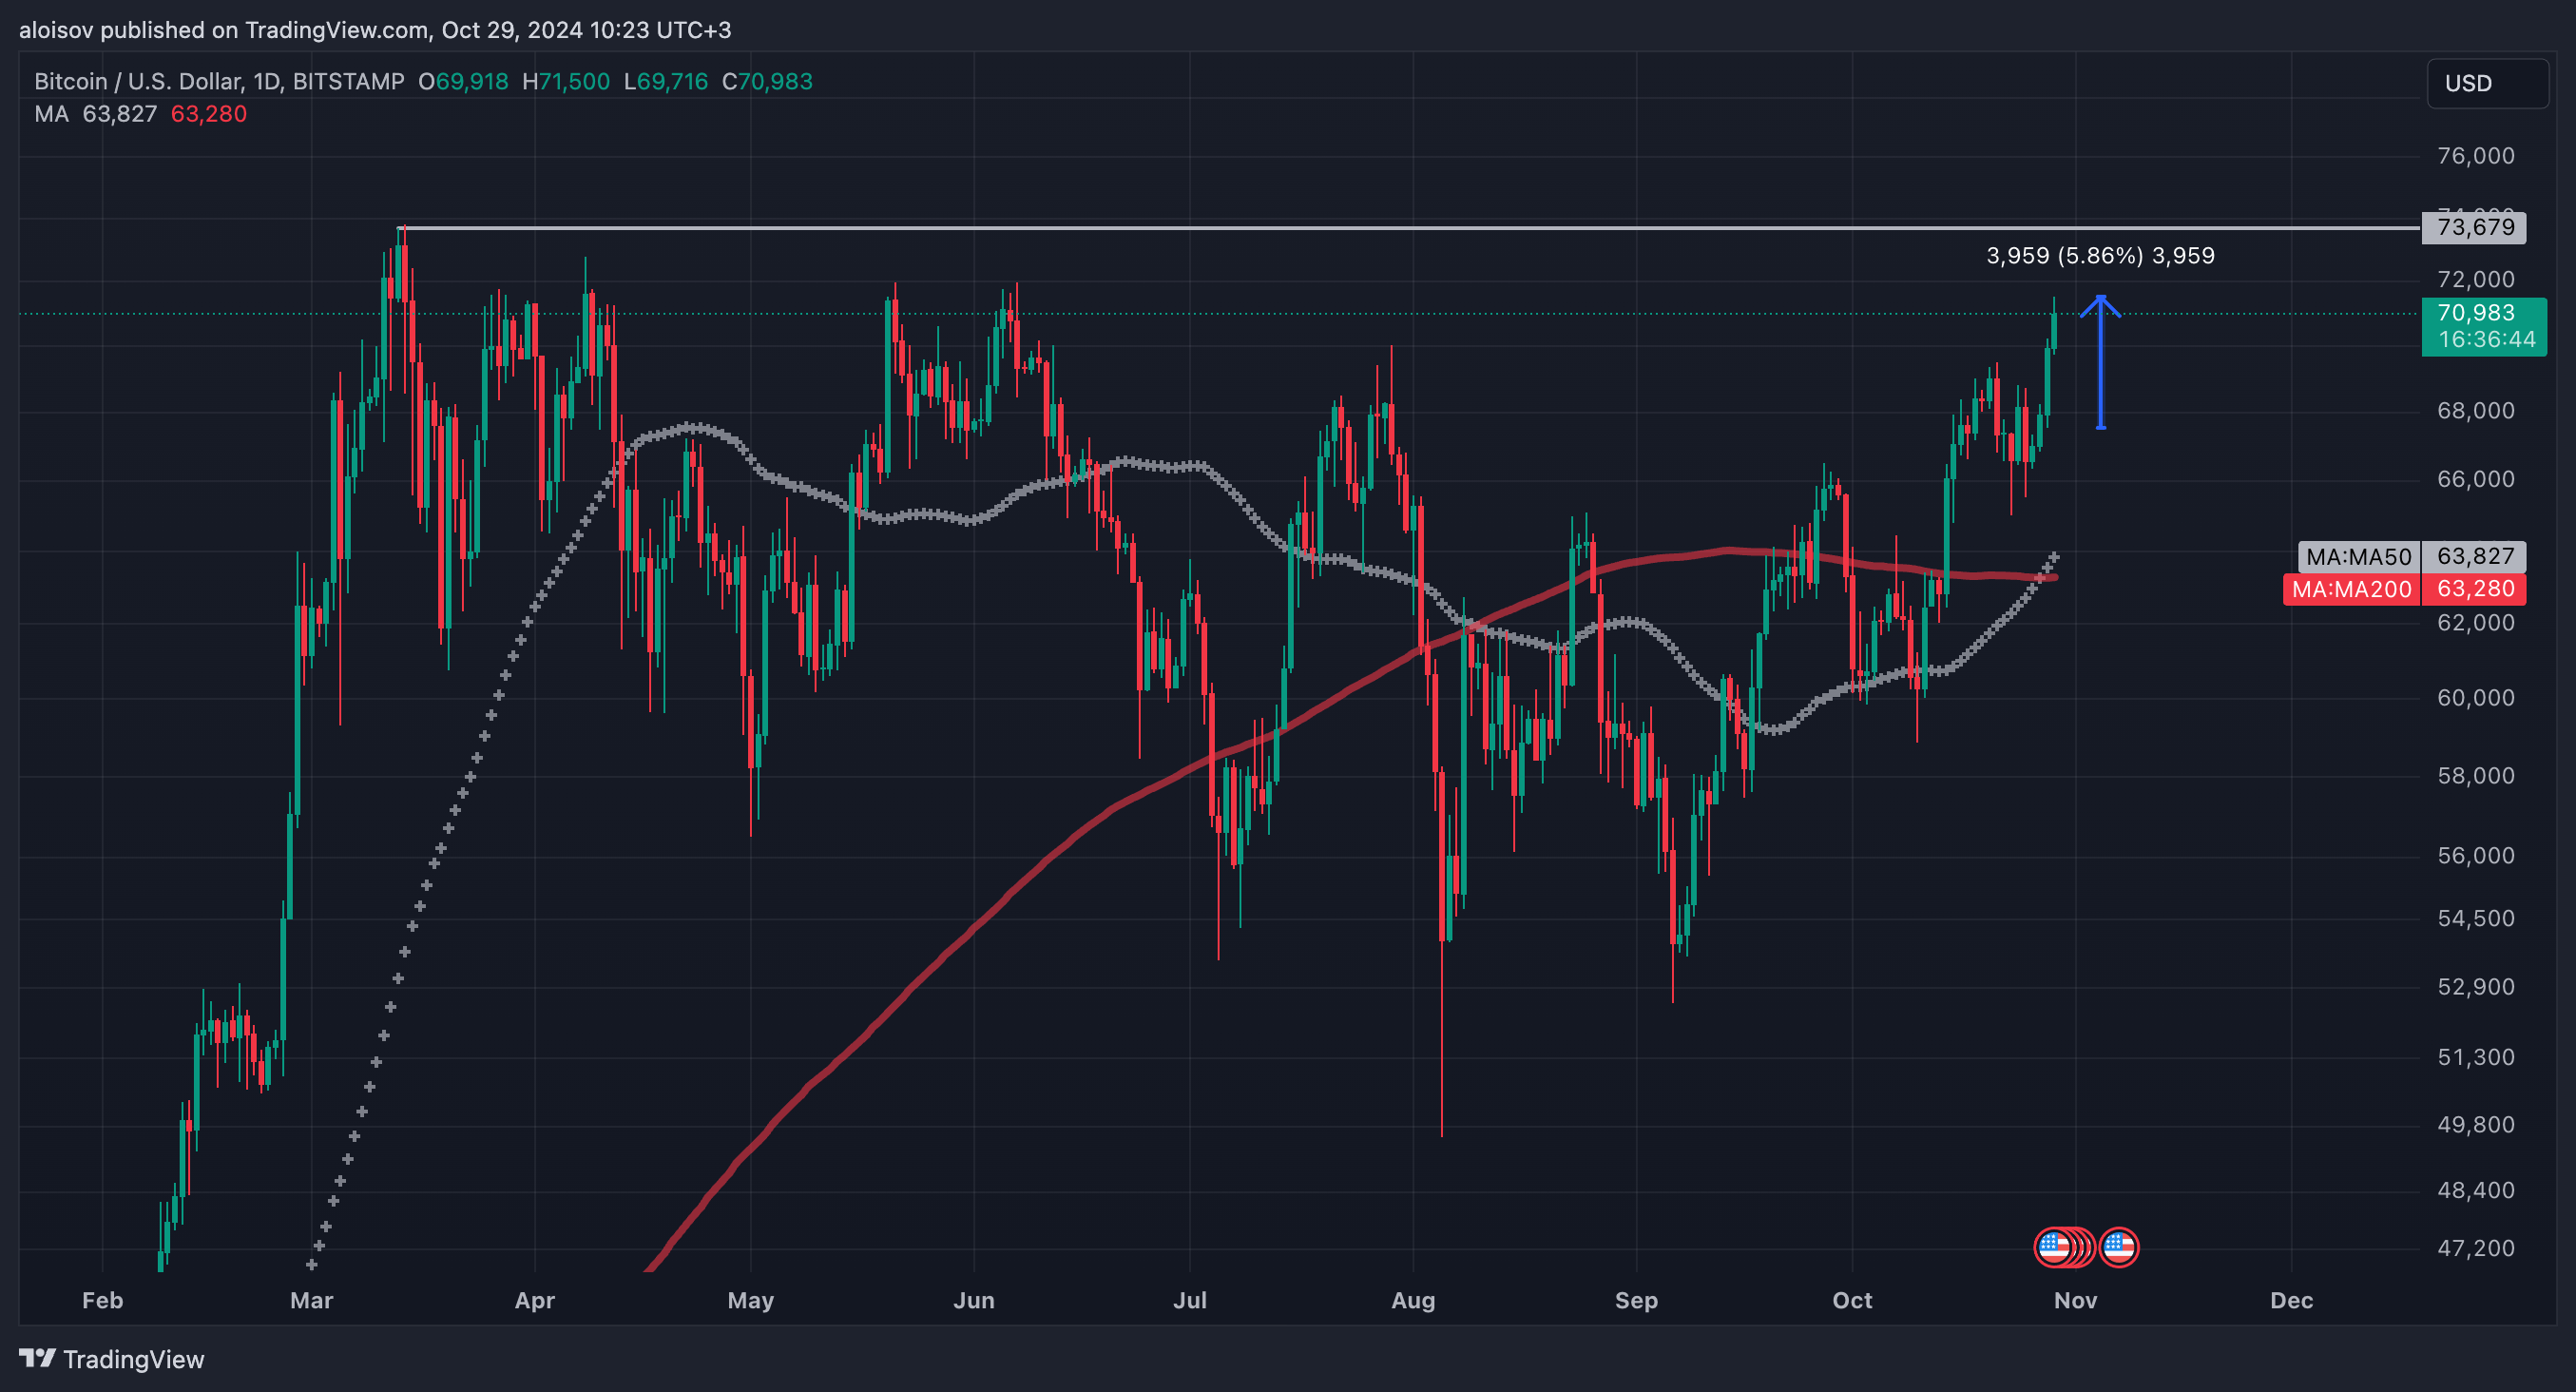Click the measurement label 3,959 (5.86%)
2576x1392 pixels.
(x=2064, y=256)
